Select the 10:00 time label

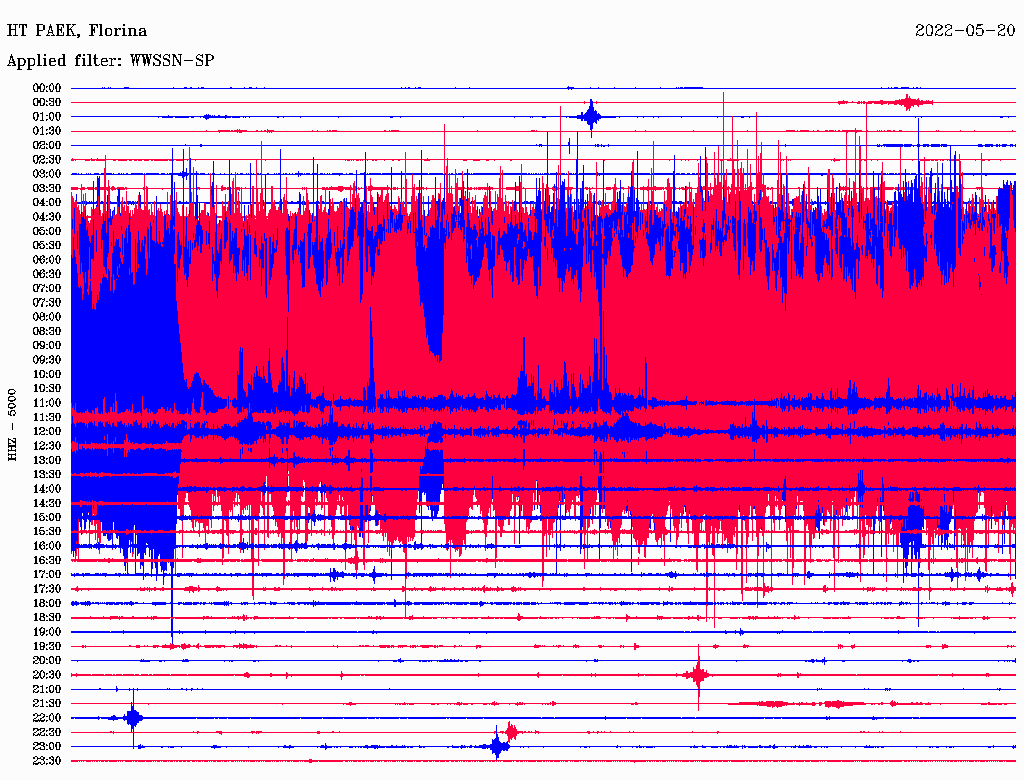[47, 375]
